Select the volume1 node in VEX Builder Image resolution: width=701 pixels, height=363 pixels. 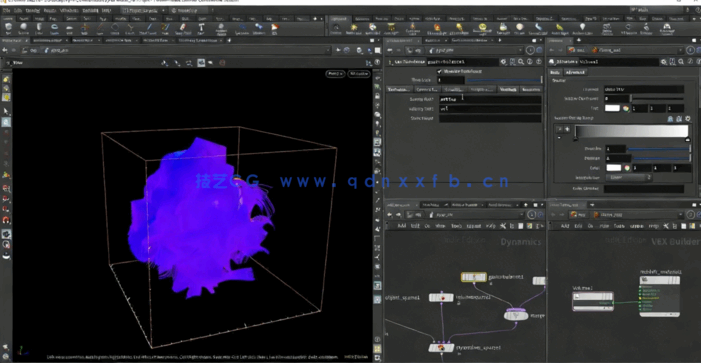click(593, 301)
